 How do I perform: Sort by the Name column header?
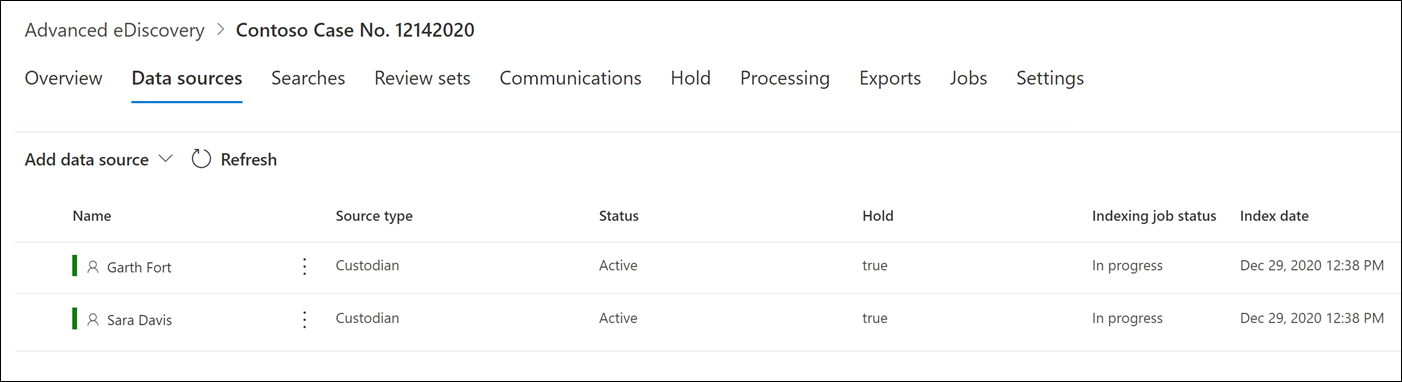point(92,216)
